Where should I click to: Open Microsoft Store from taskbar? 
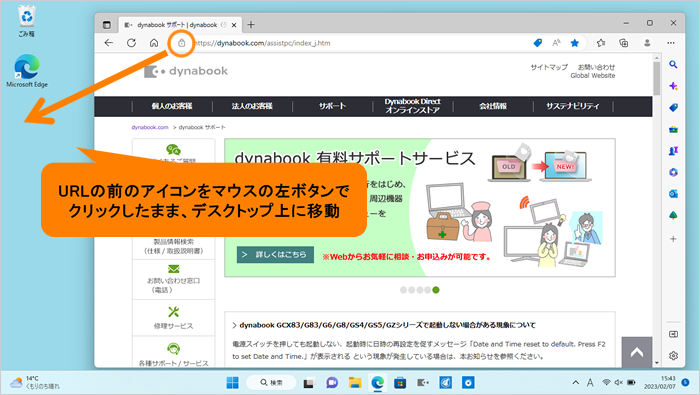(x=400, y=383)
